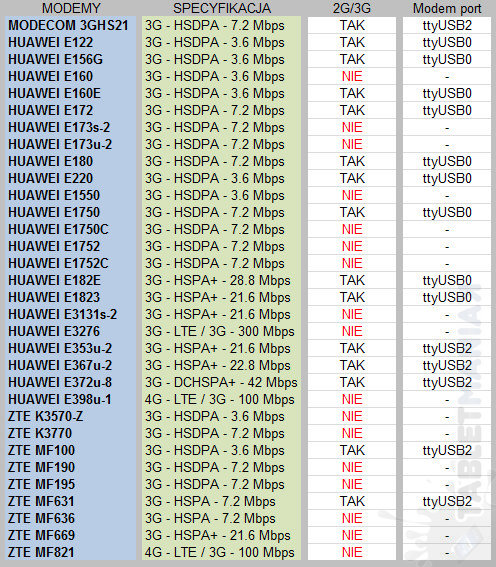
Task: Select the Modem port column header
Action: pos(447,8)
